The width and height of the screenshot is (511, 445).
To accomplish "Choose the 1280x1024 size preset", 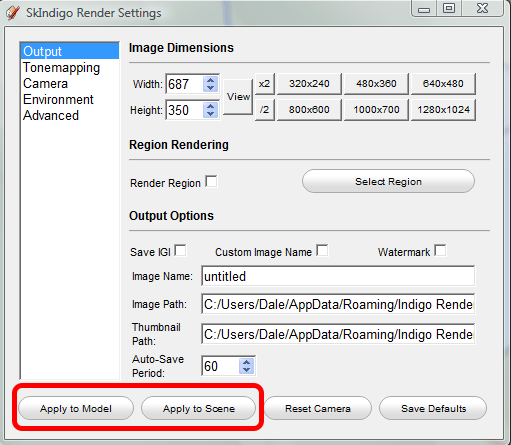I will pos(443,110).
